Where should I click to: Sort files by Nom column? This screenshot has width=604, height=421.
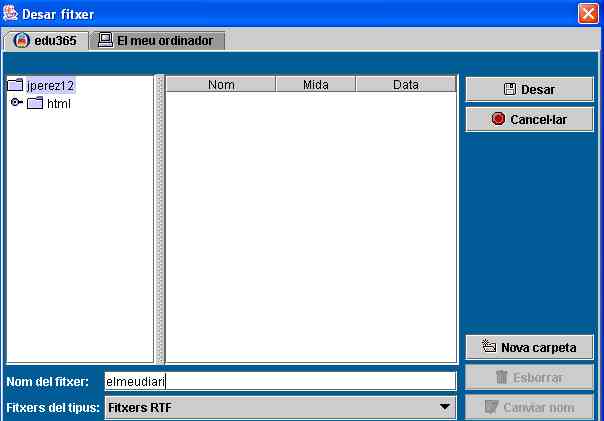pos(221,84)
